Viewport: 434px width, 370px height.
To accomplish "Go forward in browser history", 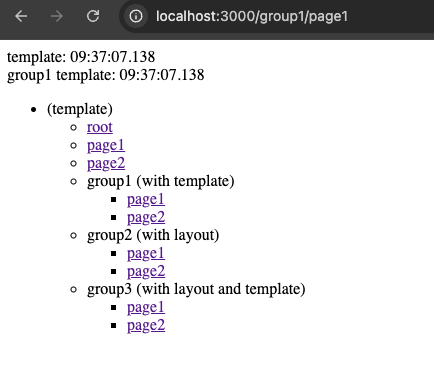I will [x=57, y=16].
